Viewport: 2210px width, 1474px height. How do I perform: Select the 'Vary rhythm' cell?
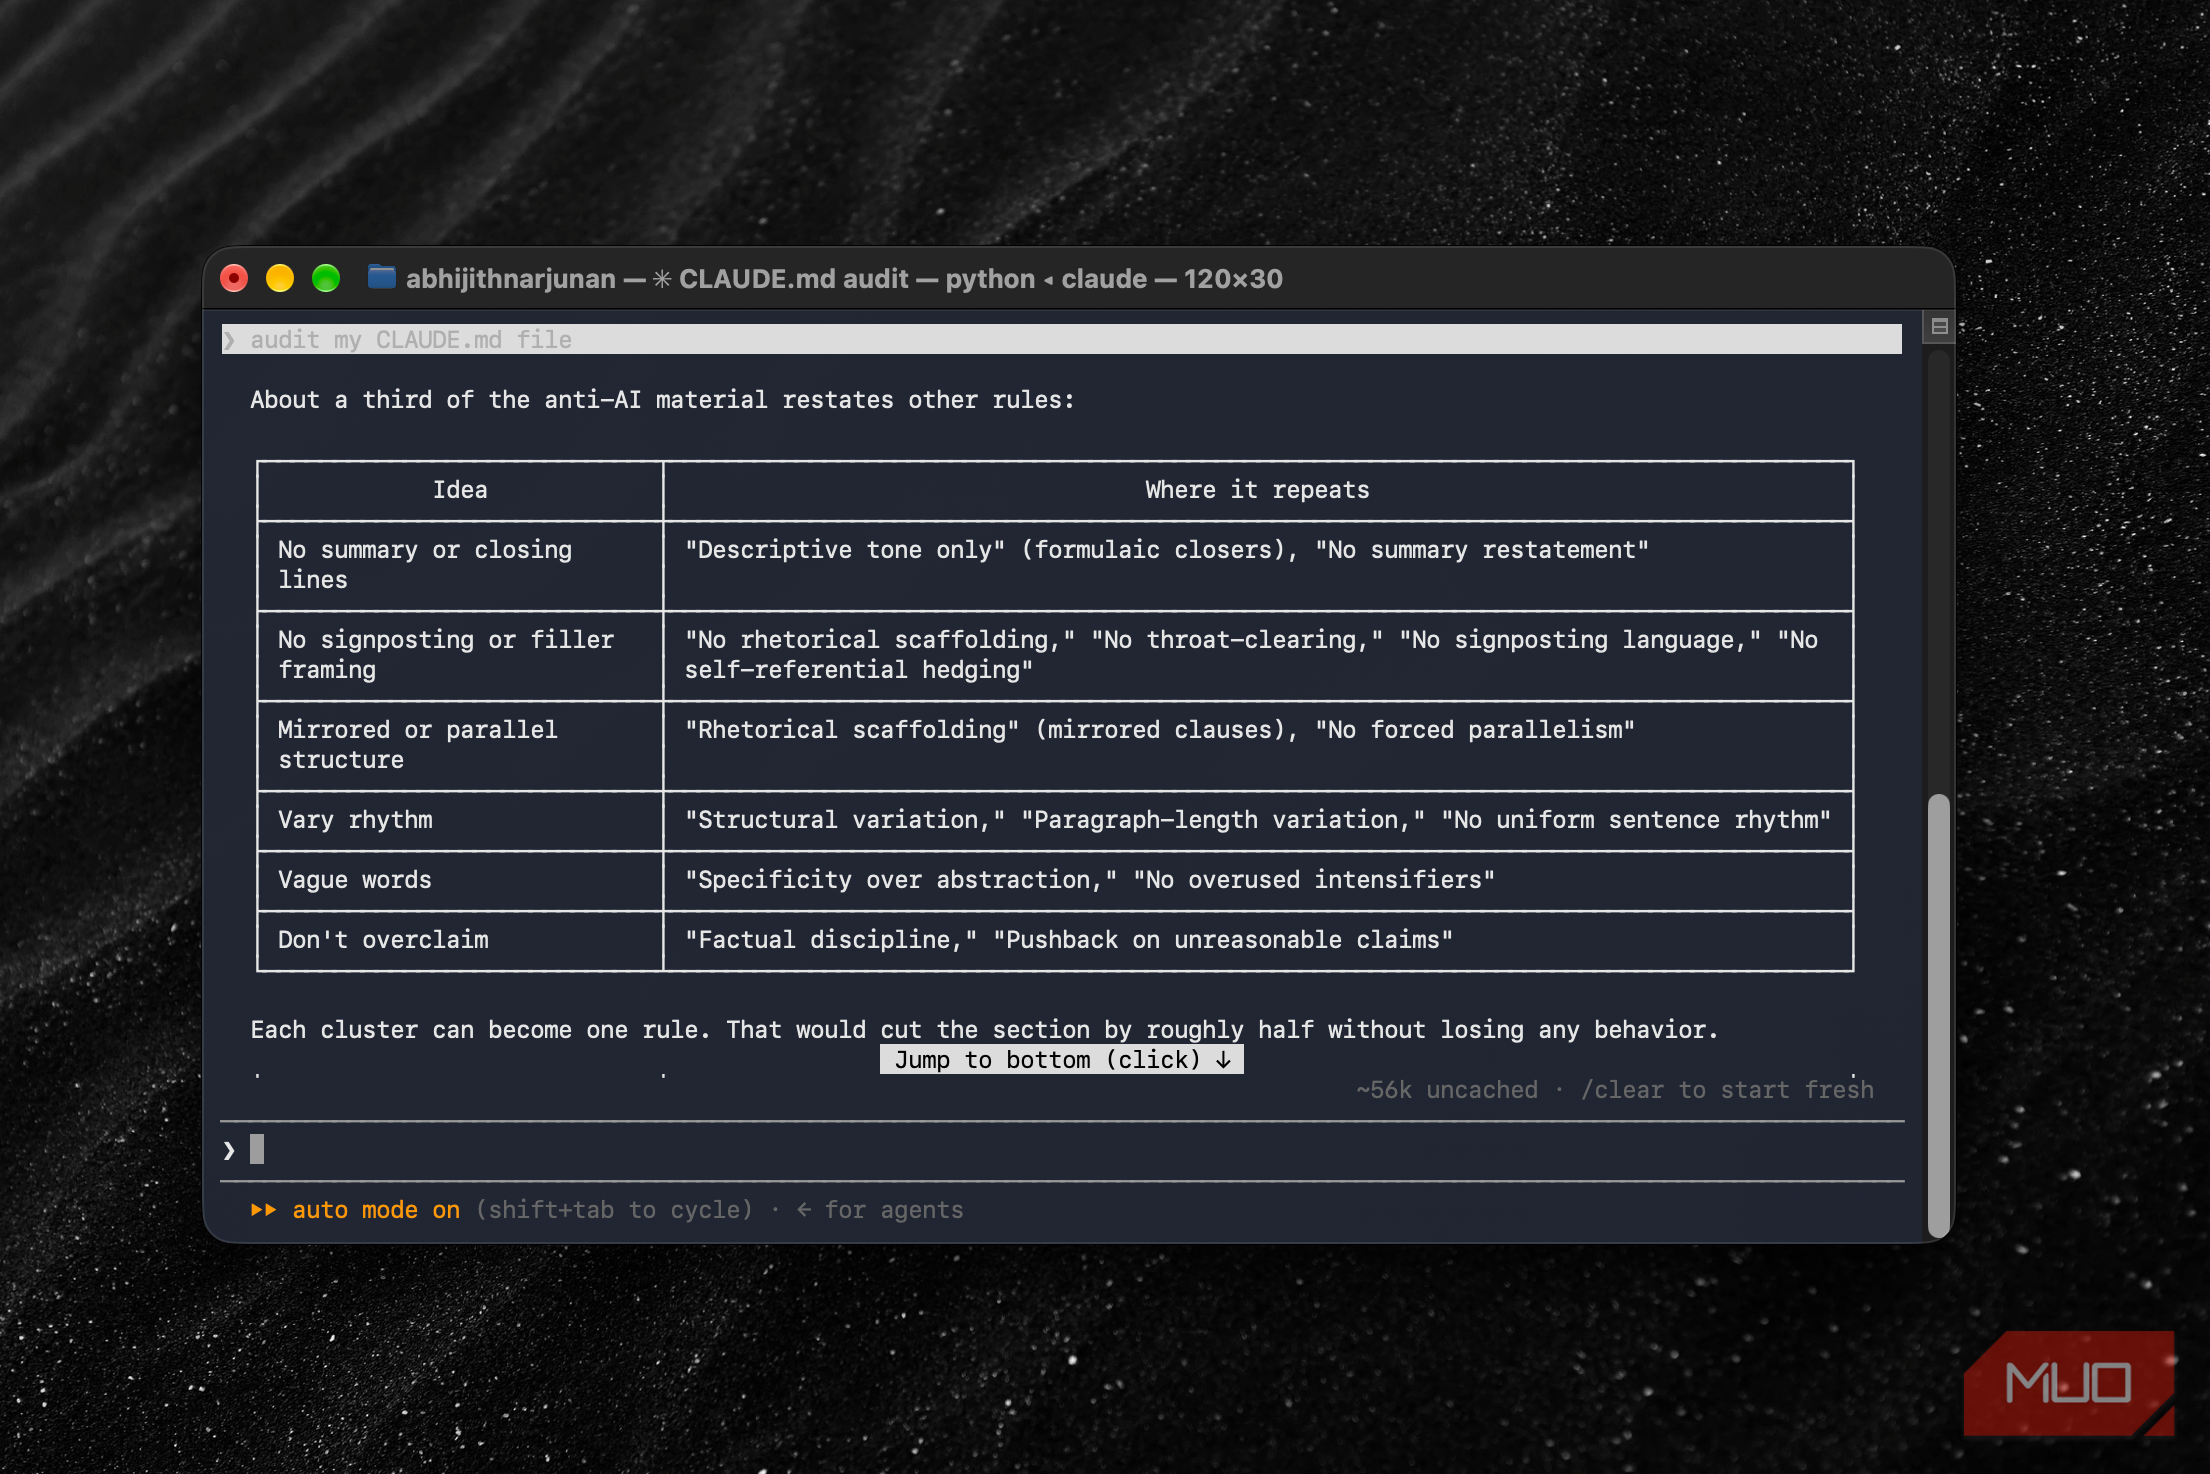[x=460, y=820]
